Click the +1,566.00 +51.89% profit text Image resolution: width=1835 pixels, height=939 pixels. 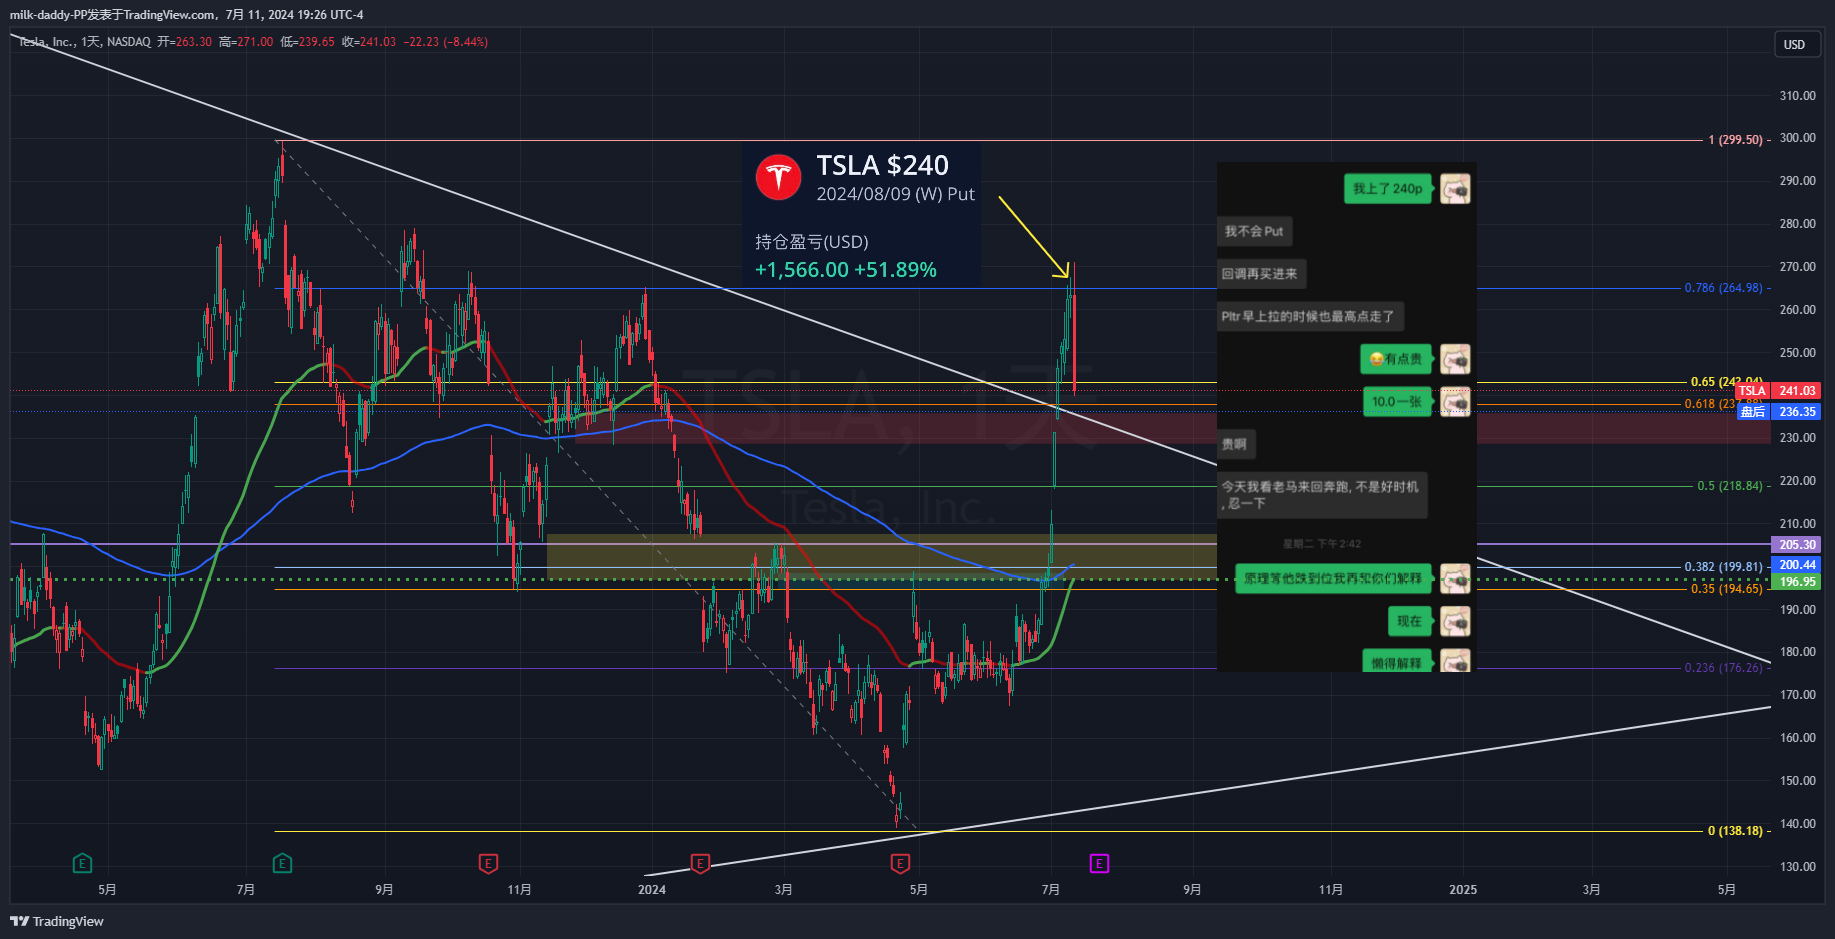tap(845, 270)
